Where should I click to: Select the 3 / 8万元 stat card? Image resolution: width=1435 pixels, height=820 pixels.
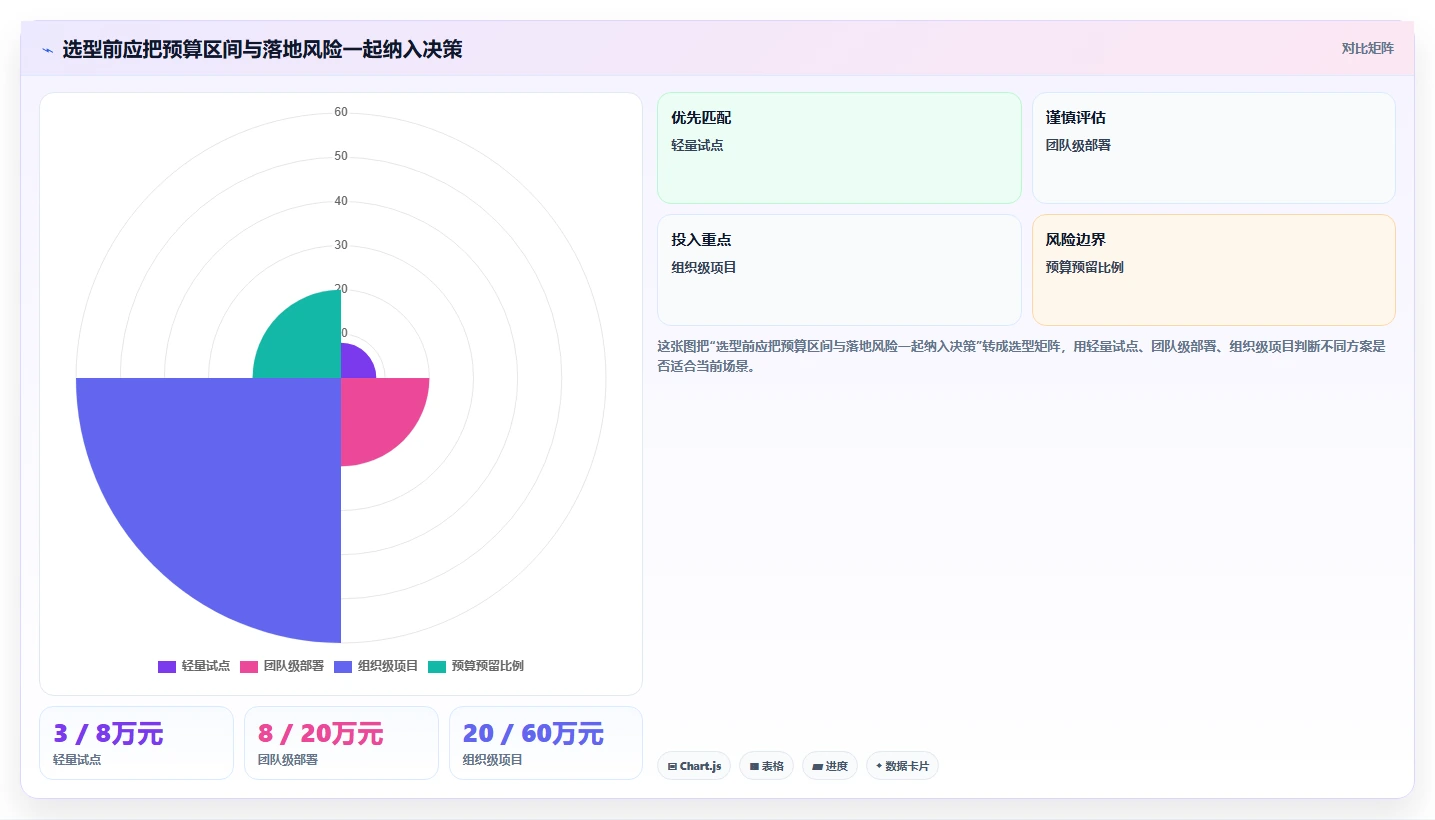point(136,743)
